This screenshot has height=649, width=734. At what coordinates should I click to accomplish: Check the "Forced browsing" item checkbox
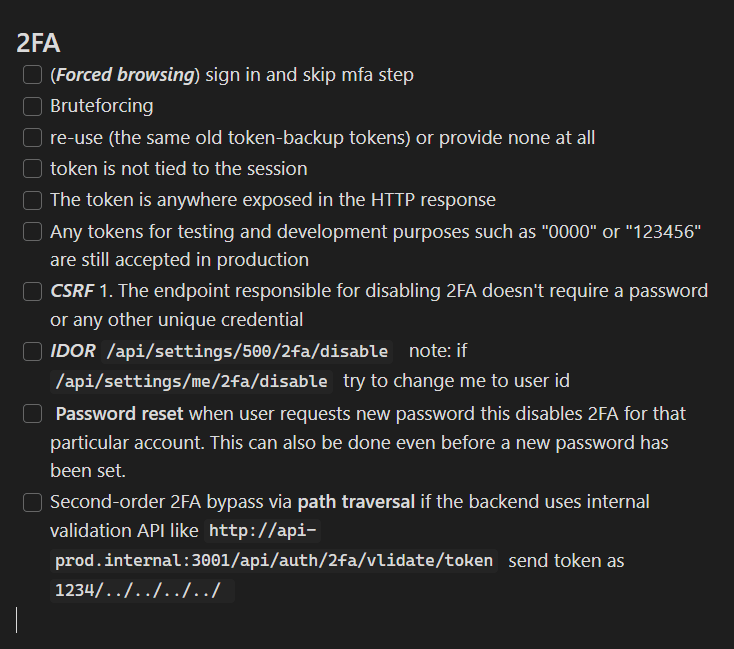click(33, 75)
